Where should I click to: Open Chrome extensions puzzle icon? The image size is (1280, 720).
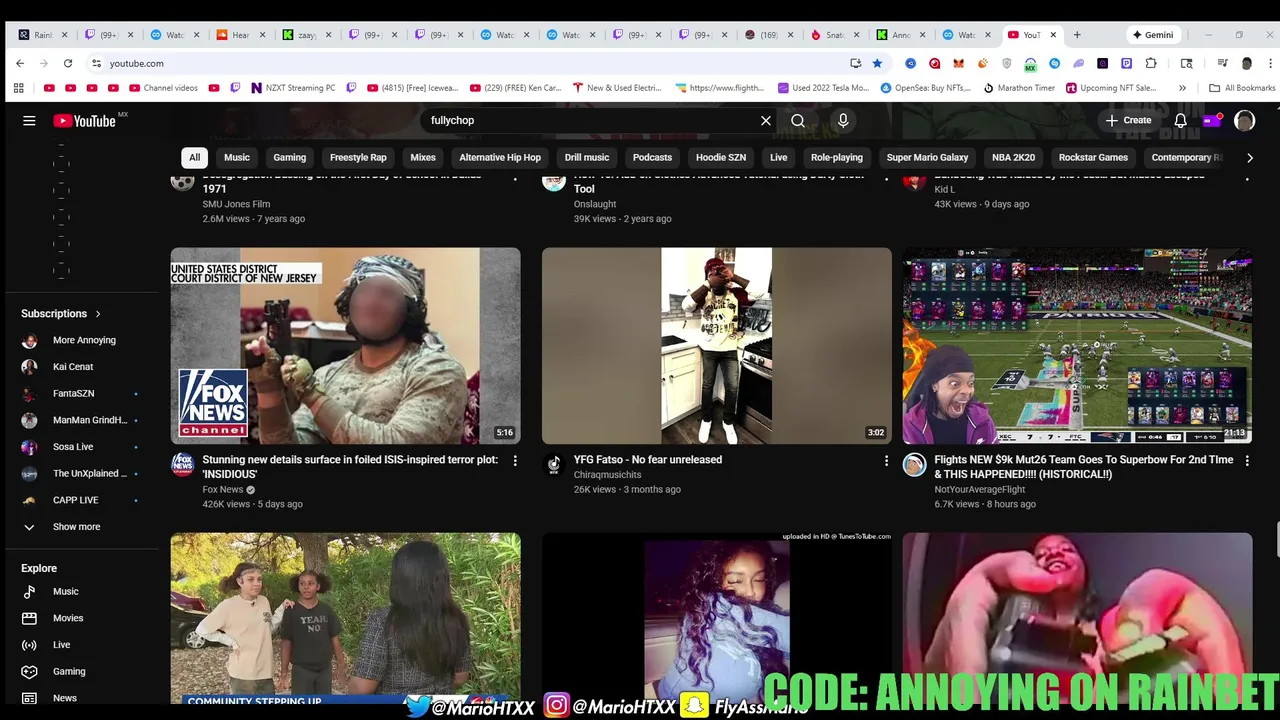(x=1151, y=63)
